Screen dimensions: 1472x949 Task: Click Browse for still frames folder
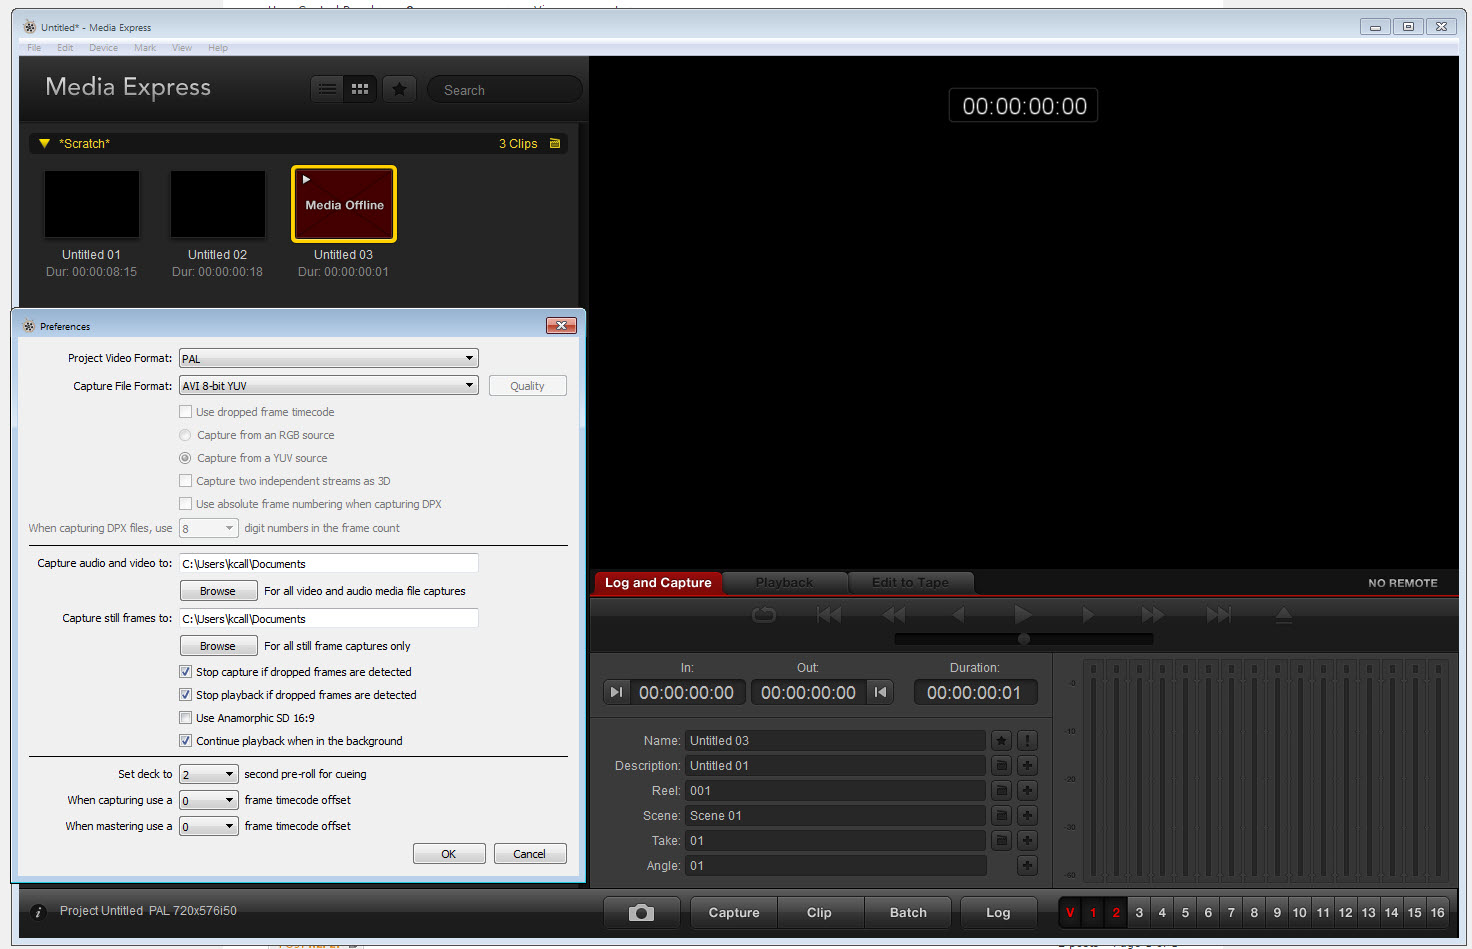click(218, 646)
